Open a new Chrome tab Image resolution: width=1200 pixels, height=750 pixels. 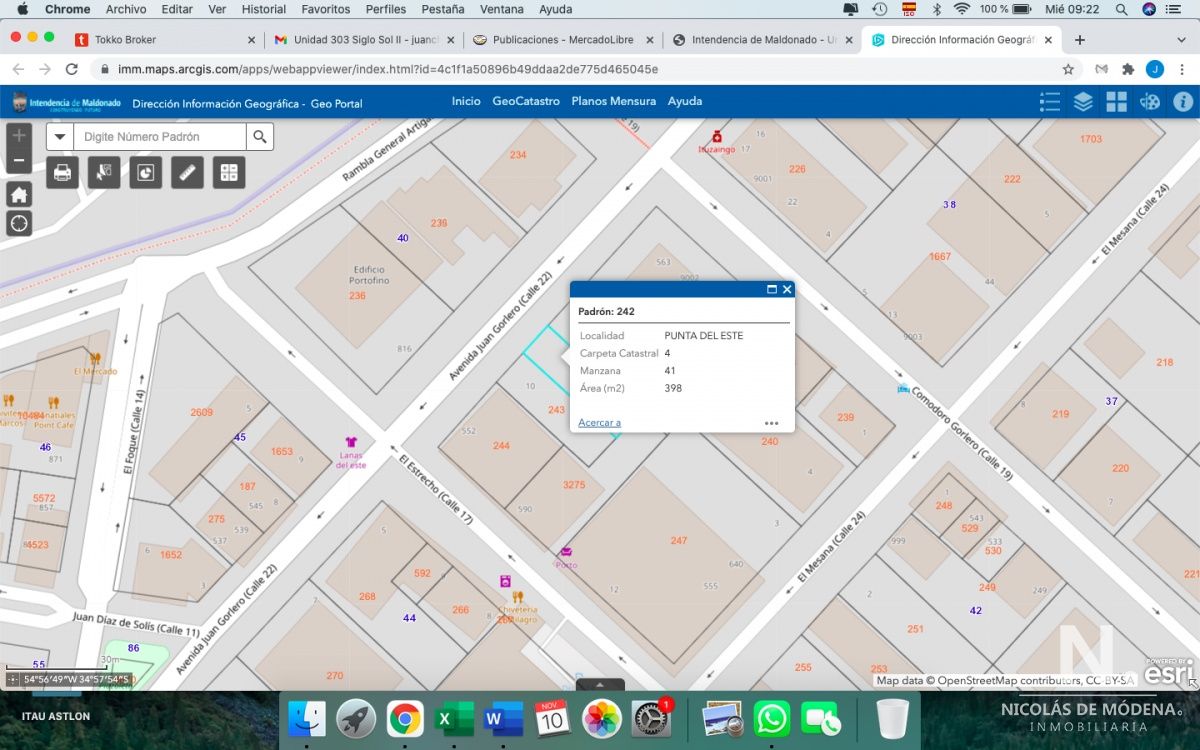point(1080,40)
